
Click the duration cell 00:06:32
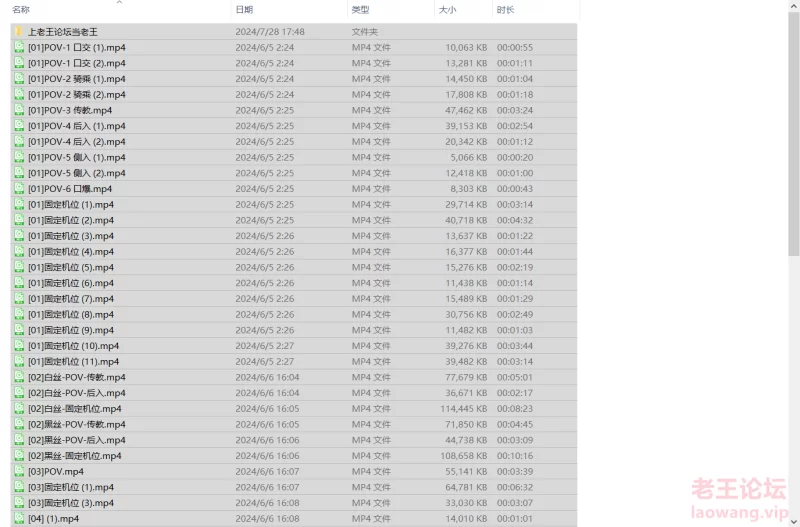(x=515, y=487)
